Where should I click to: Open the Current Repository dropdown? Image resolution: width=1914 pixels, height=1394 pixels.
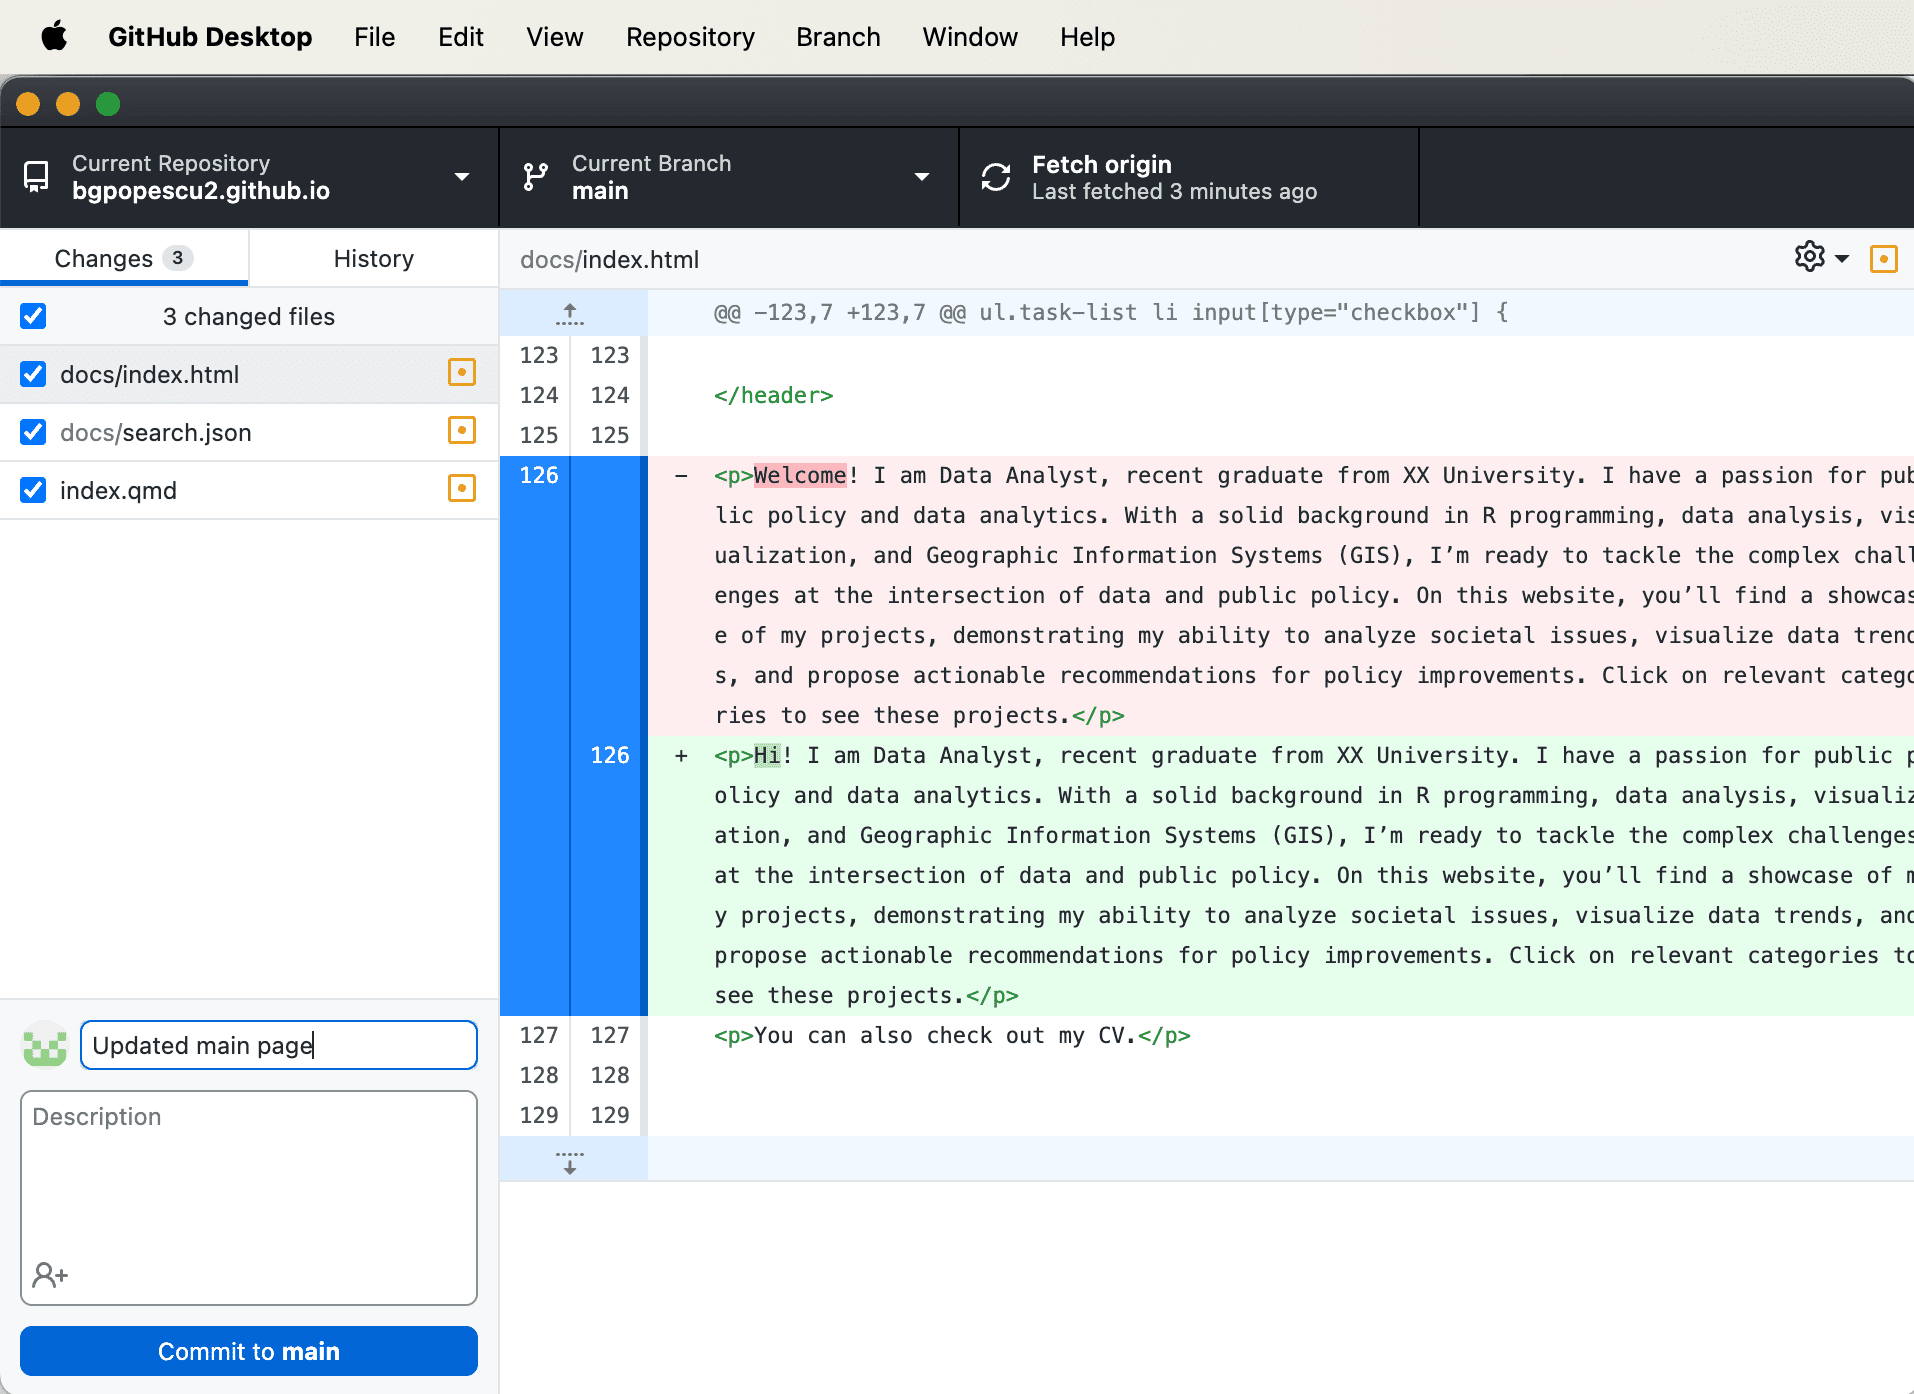pyautogui.click(x=249, y=177)
